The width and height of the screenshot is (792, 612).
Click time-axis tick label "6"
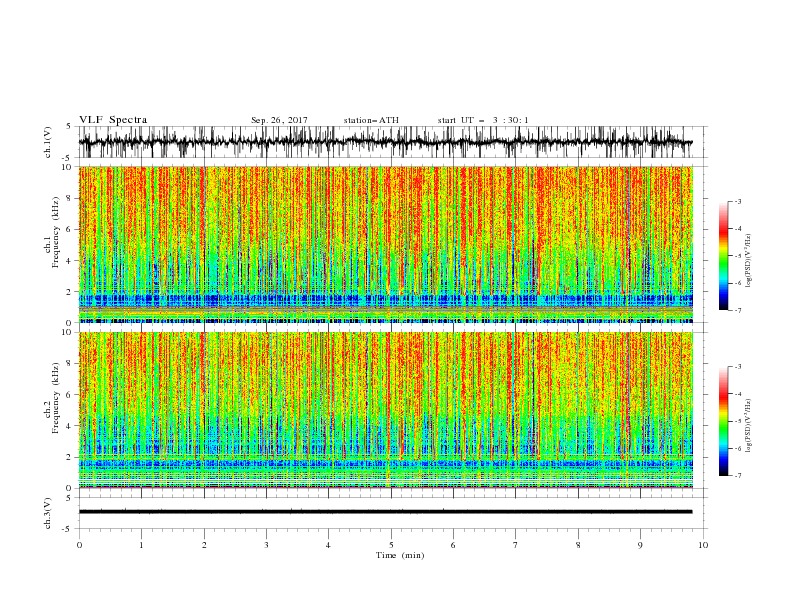453,545
